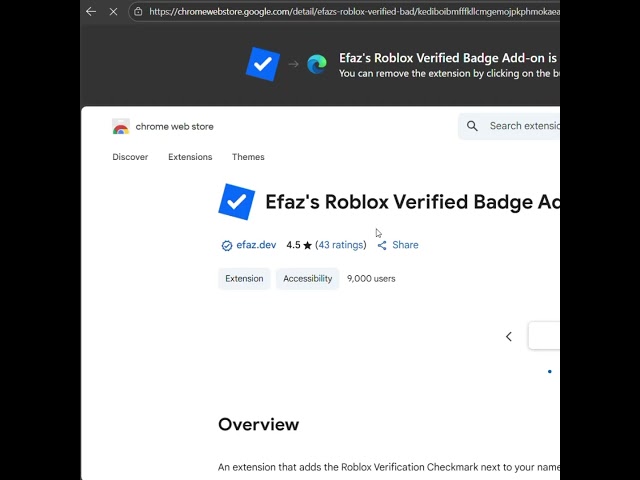This screenshot has width=640, height=480.
Task: Click the 'chrome web store' title text
Action: click(x=174, y=127)
